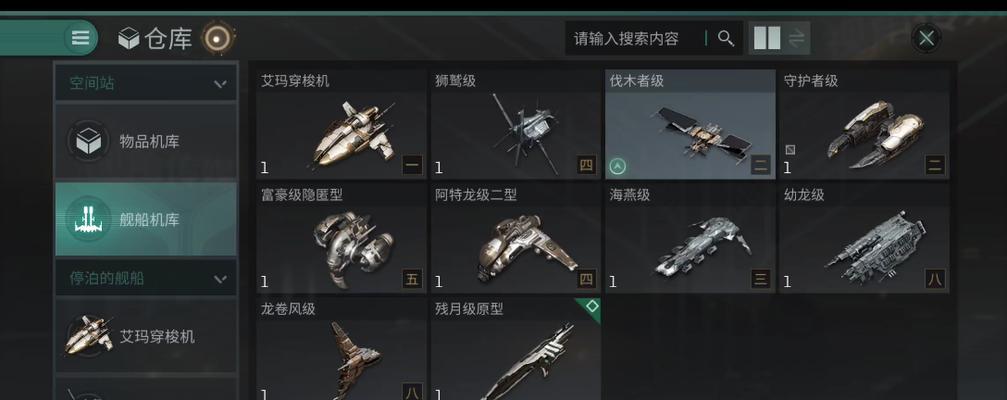1007x400 pixels.
Task: Select the 富豪级隐匿型 ship card
Action: click(341, 238)
